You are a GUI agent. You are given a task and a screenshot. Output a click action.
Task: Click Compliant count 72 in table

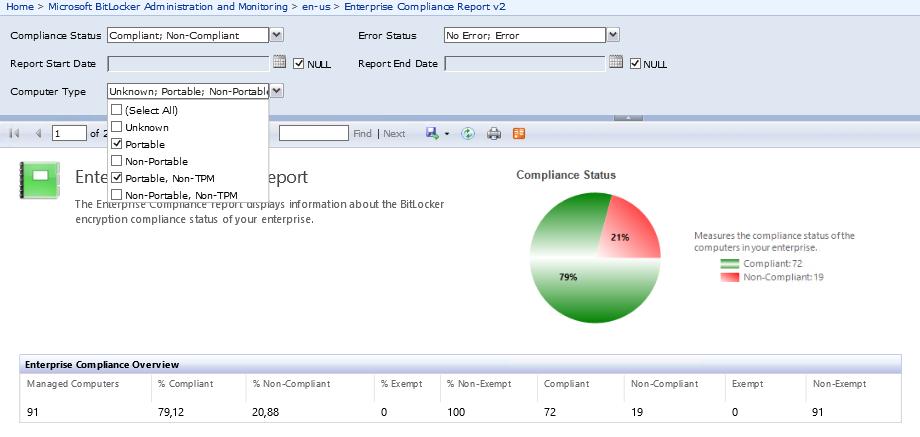click(x=550, y=412)
